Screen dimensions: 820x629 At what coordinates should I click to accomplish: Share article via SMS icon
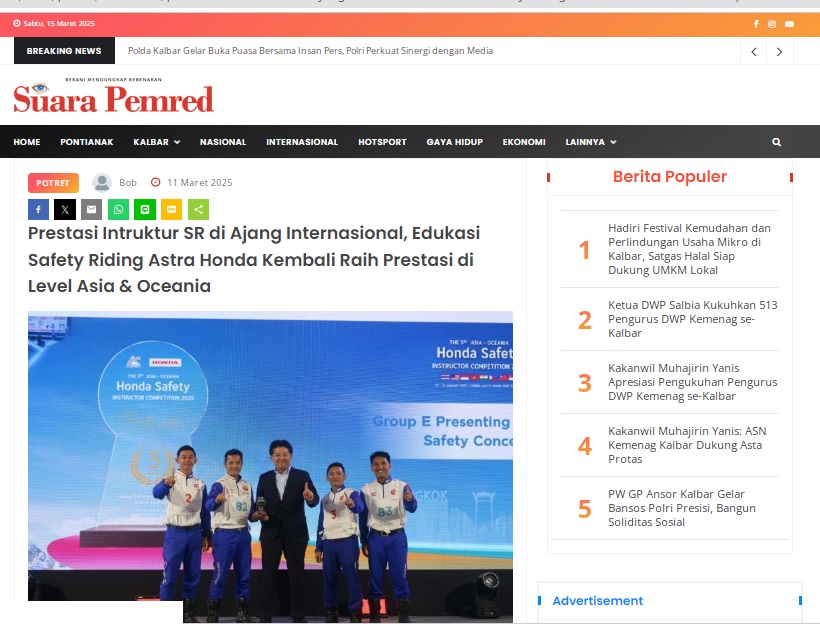click(x=172, y=210)
